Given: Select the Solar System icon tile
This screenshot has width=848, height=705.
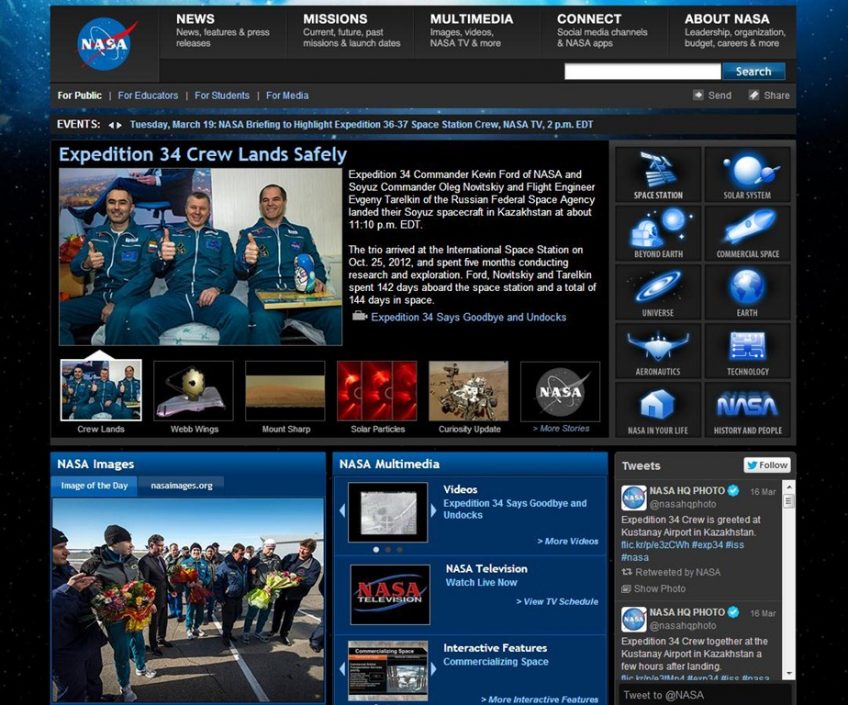Looking at the screenshot, I should 746,174.
